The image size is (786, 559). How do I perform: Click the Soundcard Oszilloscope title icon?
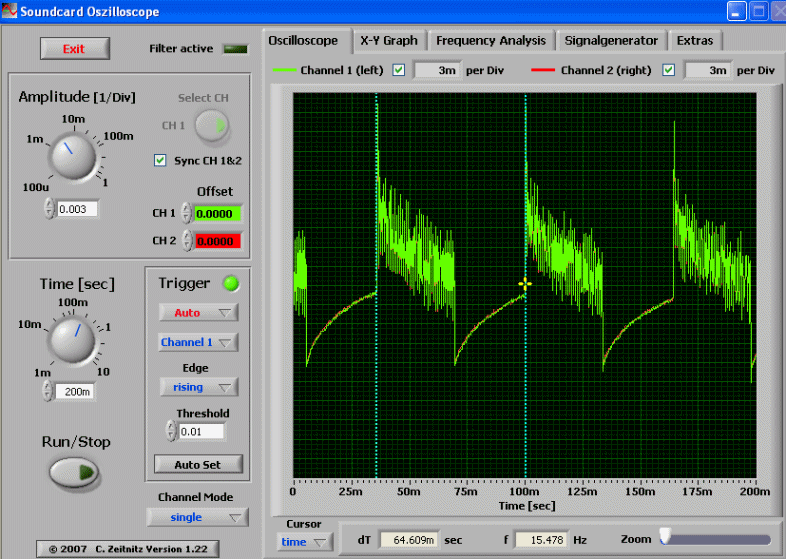tap(9, 11)
